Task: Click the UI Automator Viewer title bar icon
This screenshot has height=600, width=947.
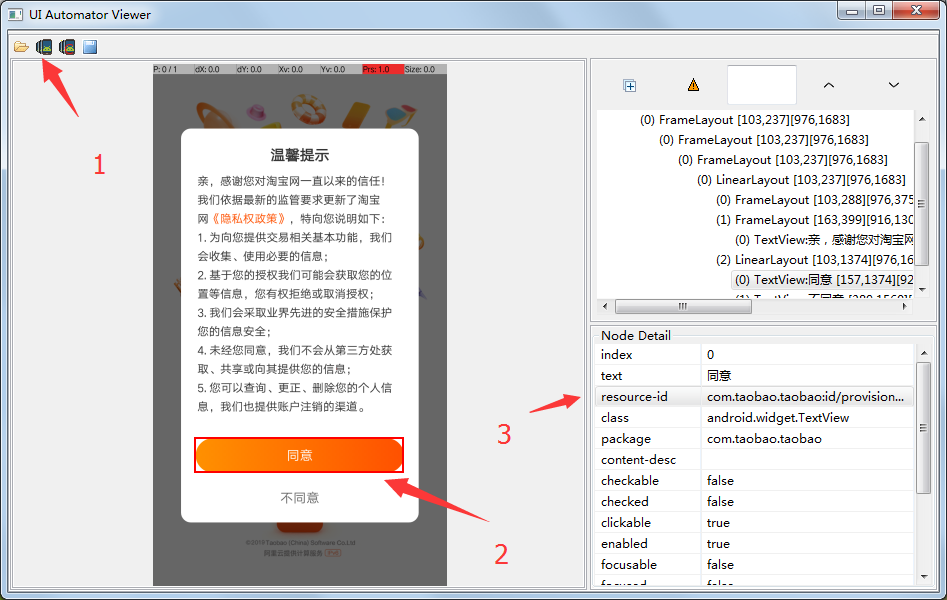Action: pyautogui.click(x=16, y=15)
